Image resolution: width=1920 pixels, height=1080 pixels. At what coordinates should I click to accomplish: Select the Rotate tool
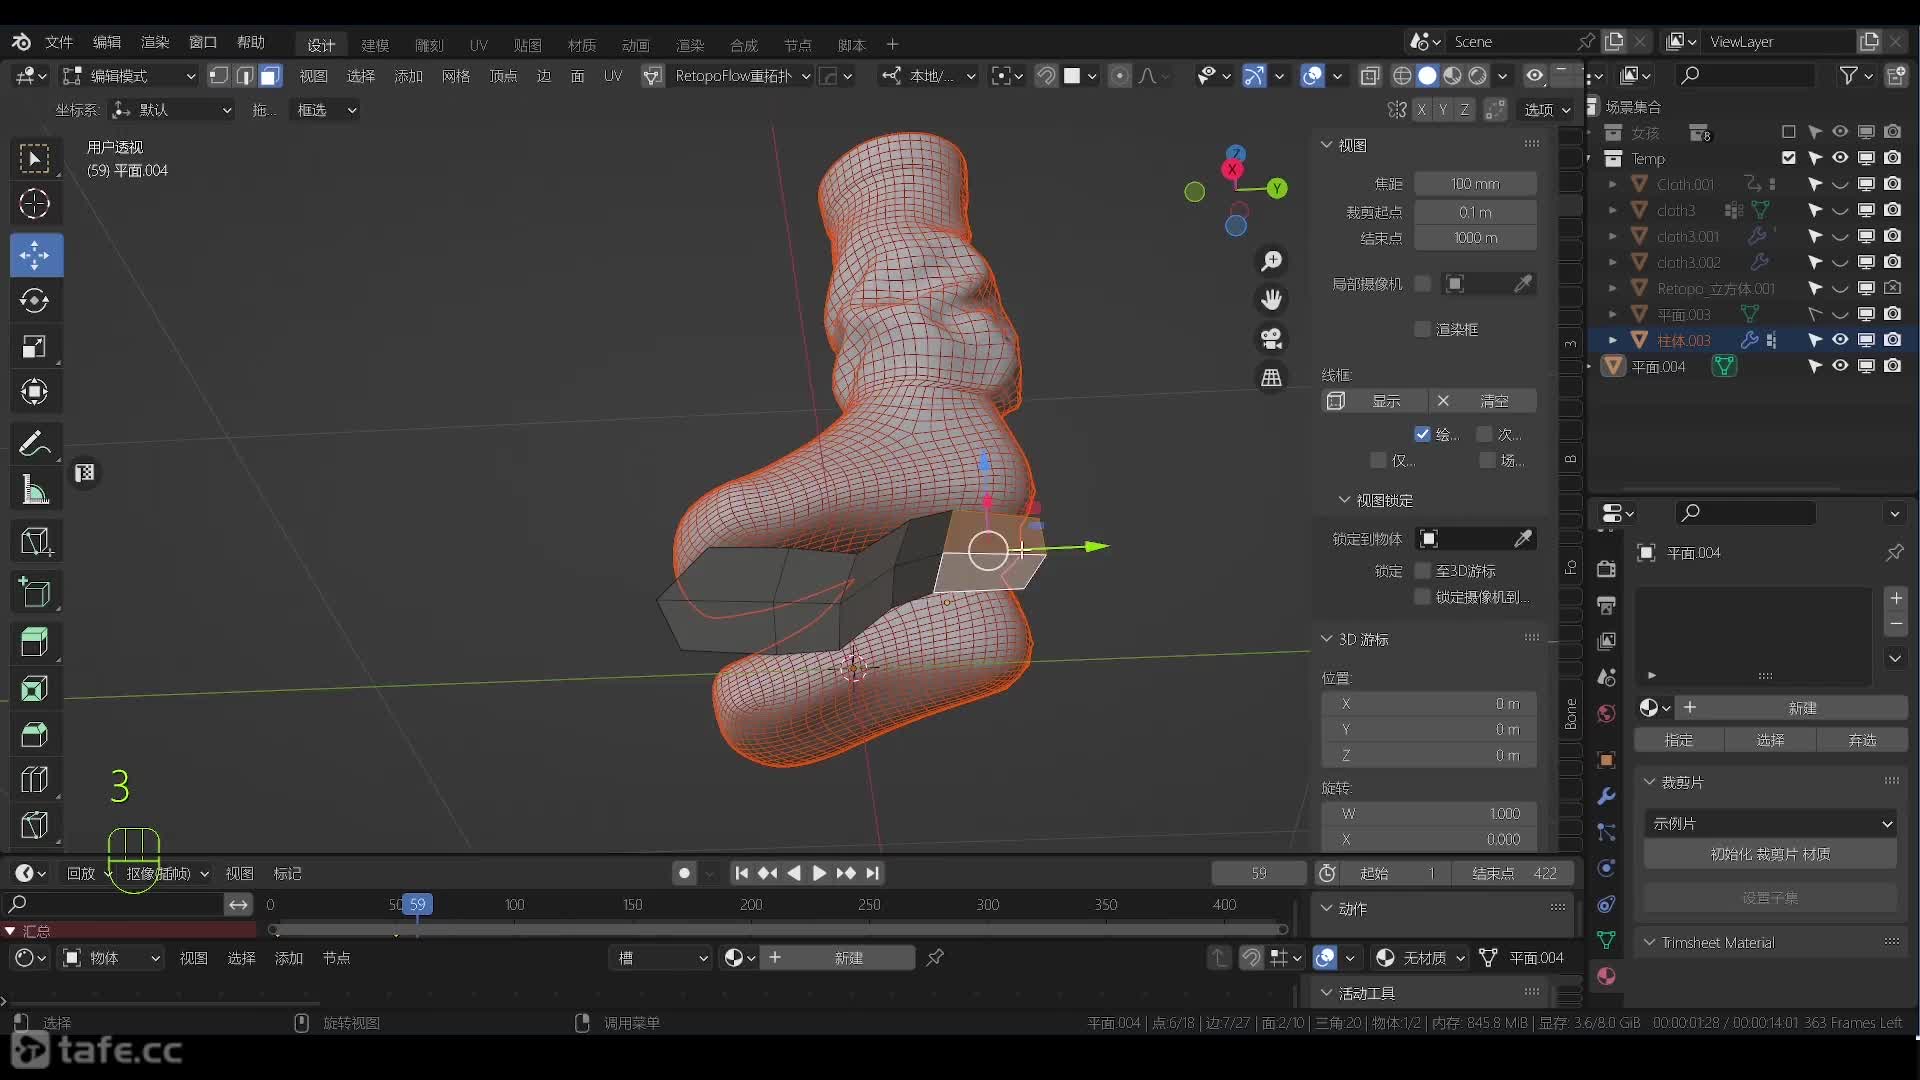[35, 300]
